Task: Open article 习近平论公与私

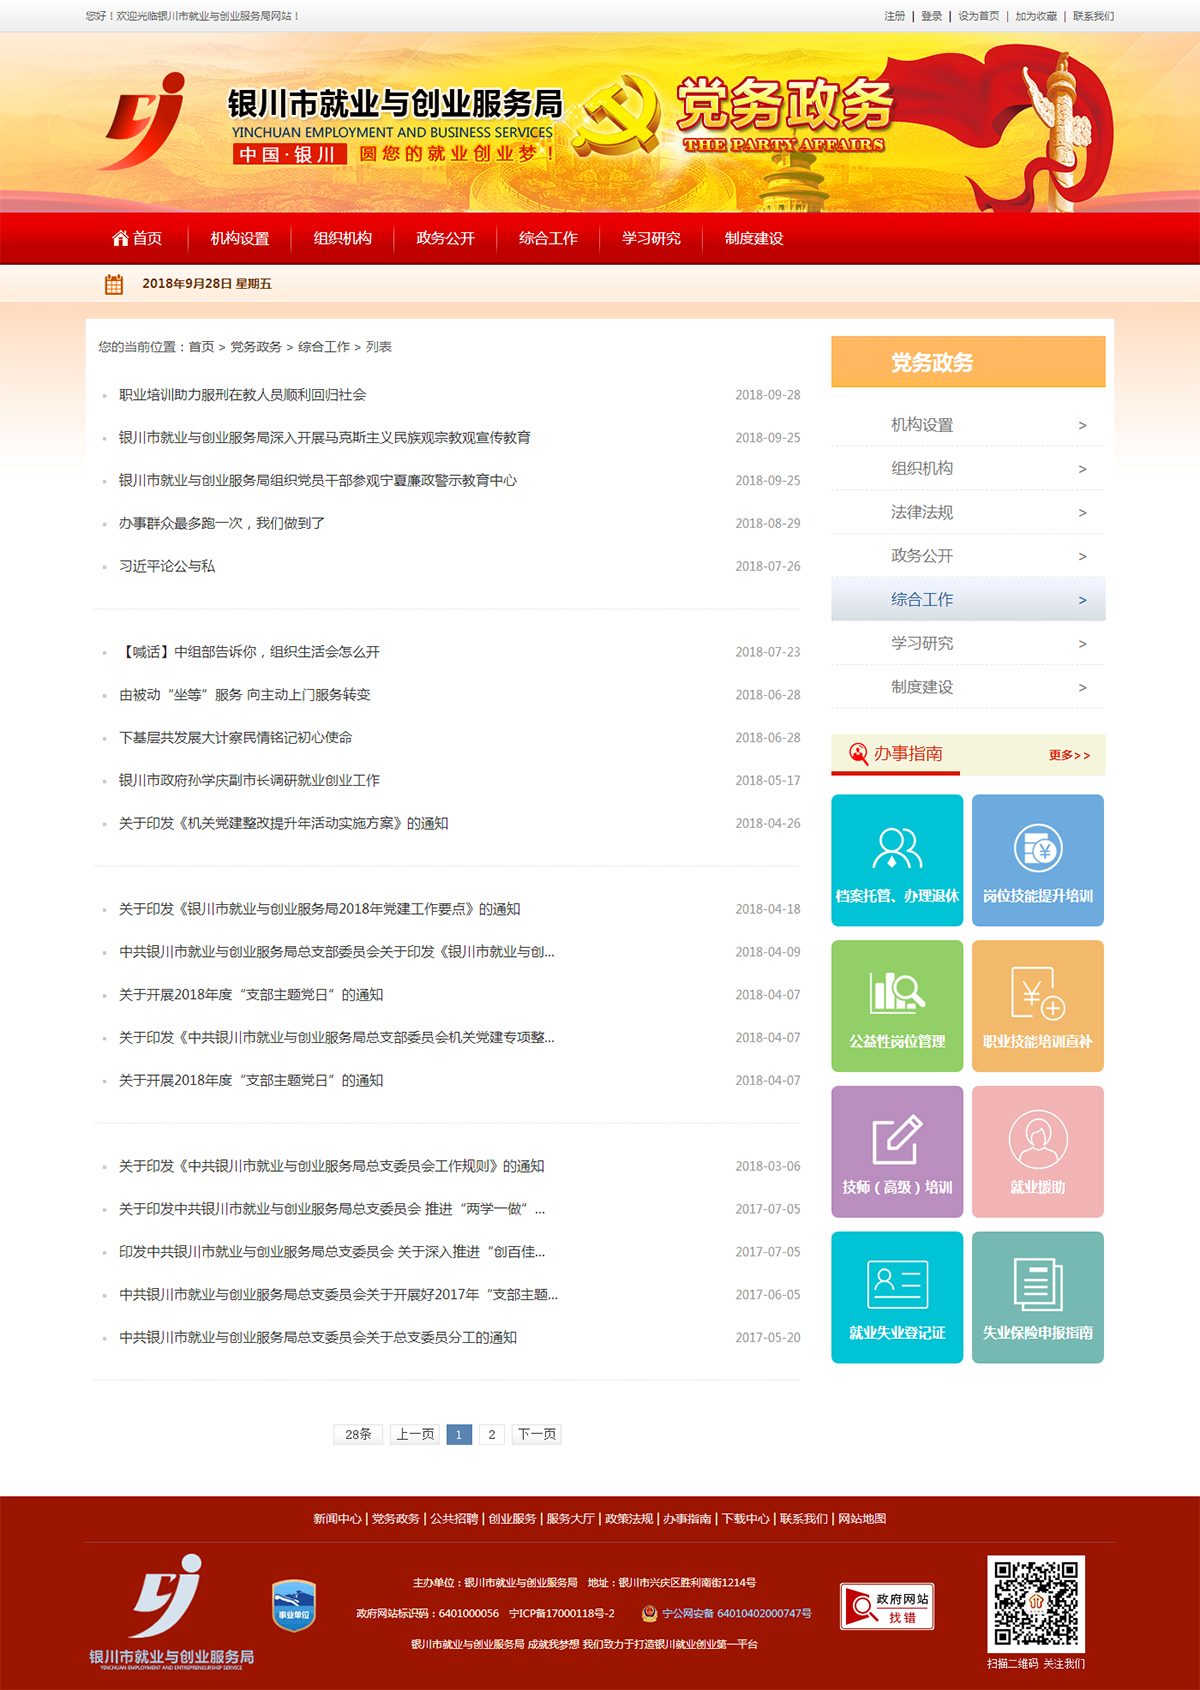Action: (x=167, y=566)
